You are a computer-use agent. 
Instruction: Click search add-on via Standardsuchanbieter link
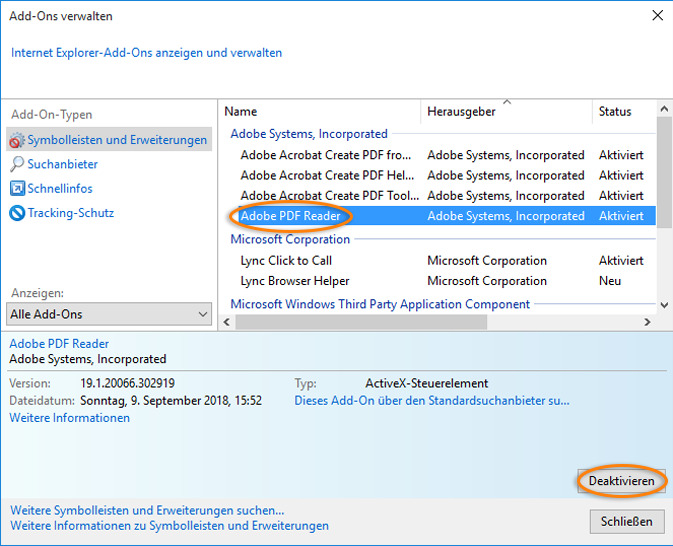click(431, 400)
